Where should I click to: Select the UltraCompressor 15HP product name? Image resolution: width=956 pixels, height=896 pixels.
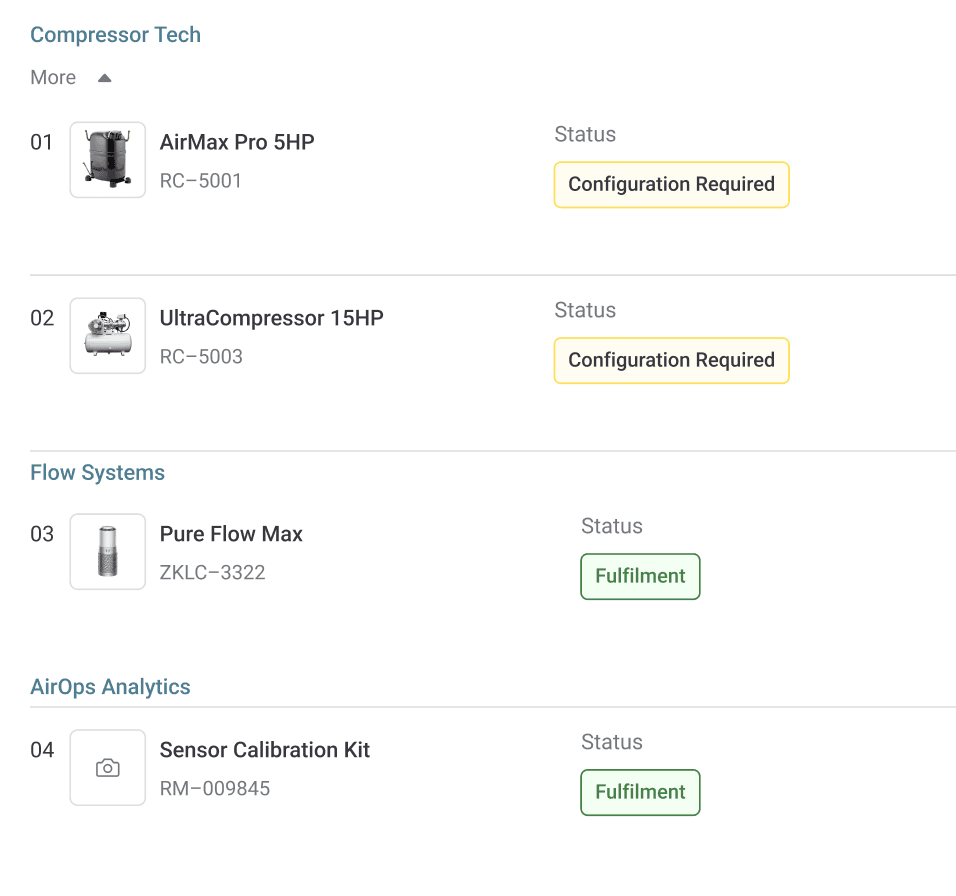click(271, 318)
